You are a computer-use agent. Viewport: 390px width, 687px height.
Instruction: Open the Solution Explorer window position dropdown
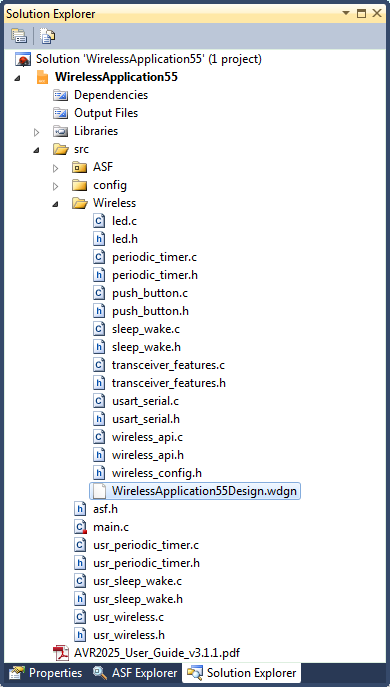pyautogui.click(x=346, y=13)
